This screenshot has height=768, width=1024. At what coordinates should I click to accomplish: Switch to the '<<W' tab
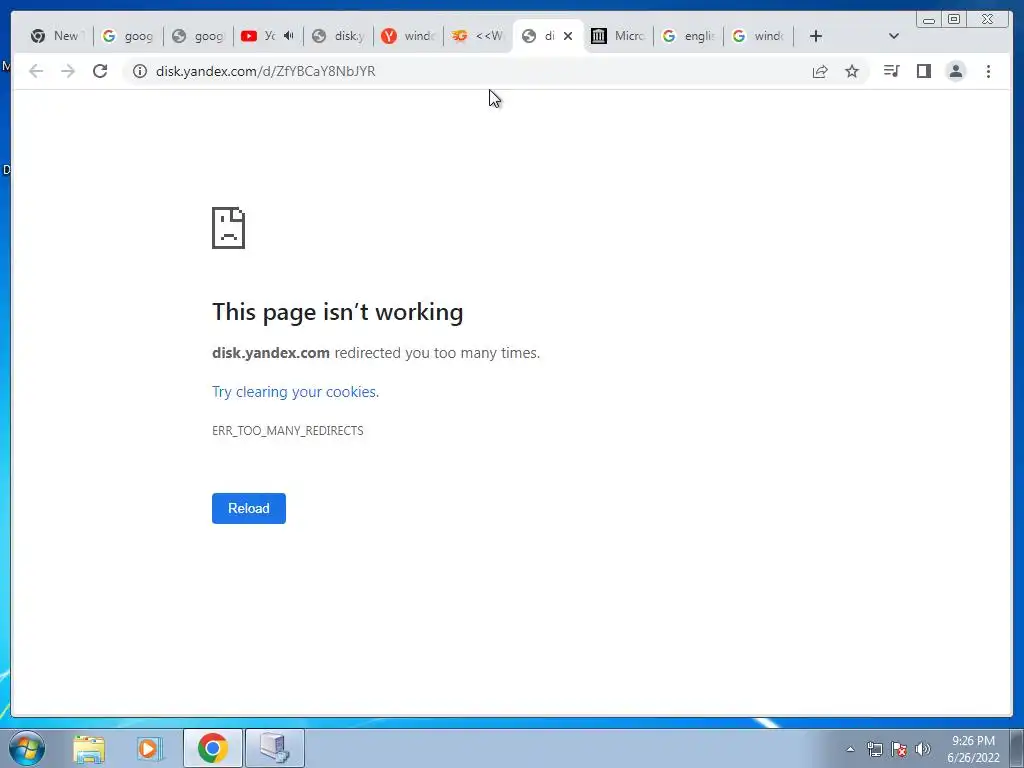(x=478, y=36)
